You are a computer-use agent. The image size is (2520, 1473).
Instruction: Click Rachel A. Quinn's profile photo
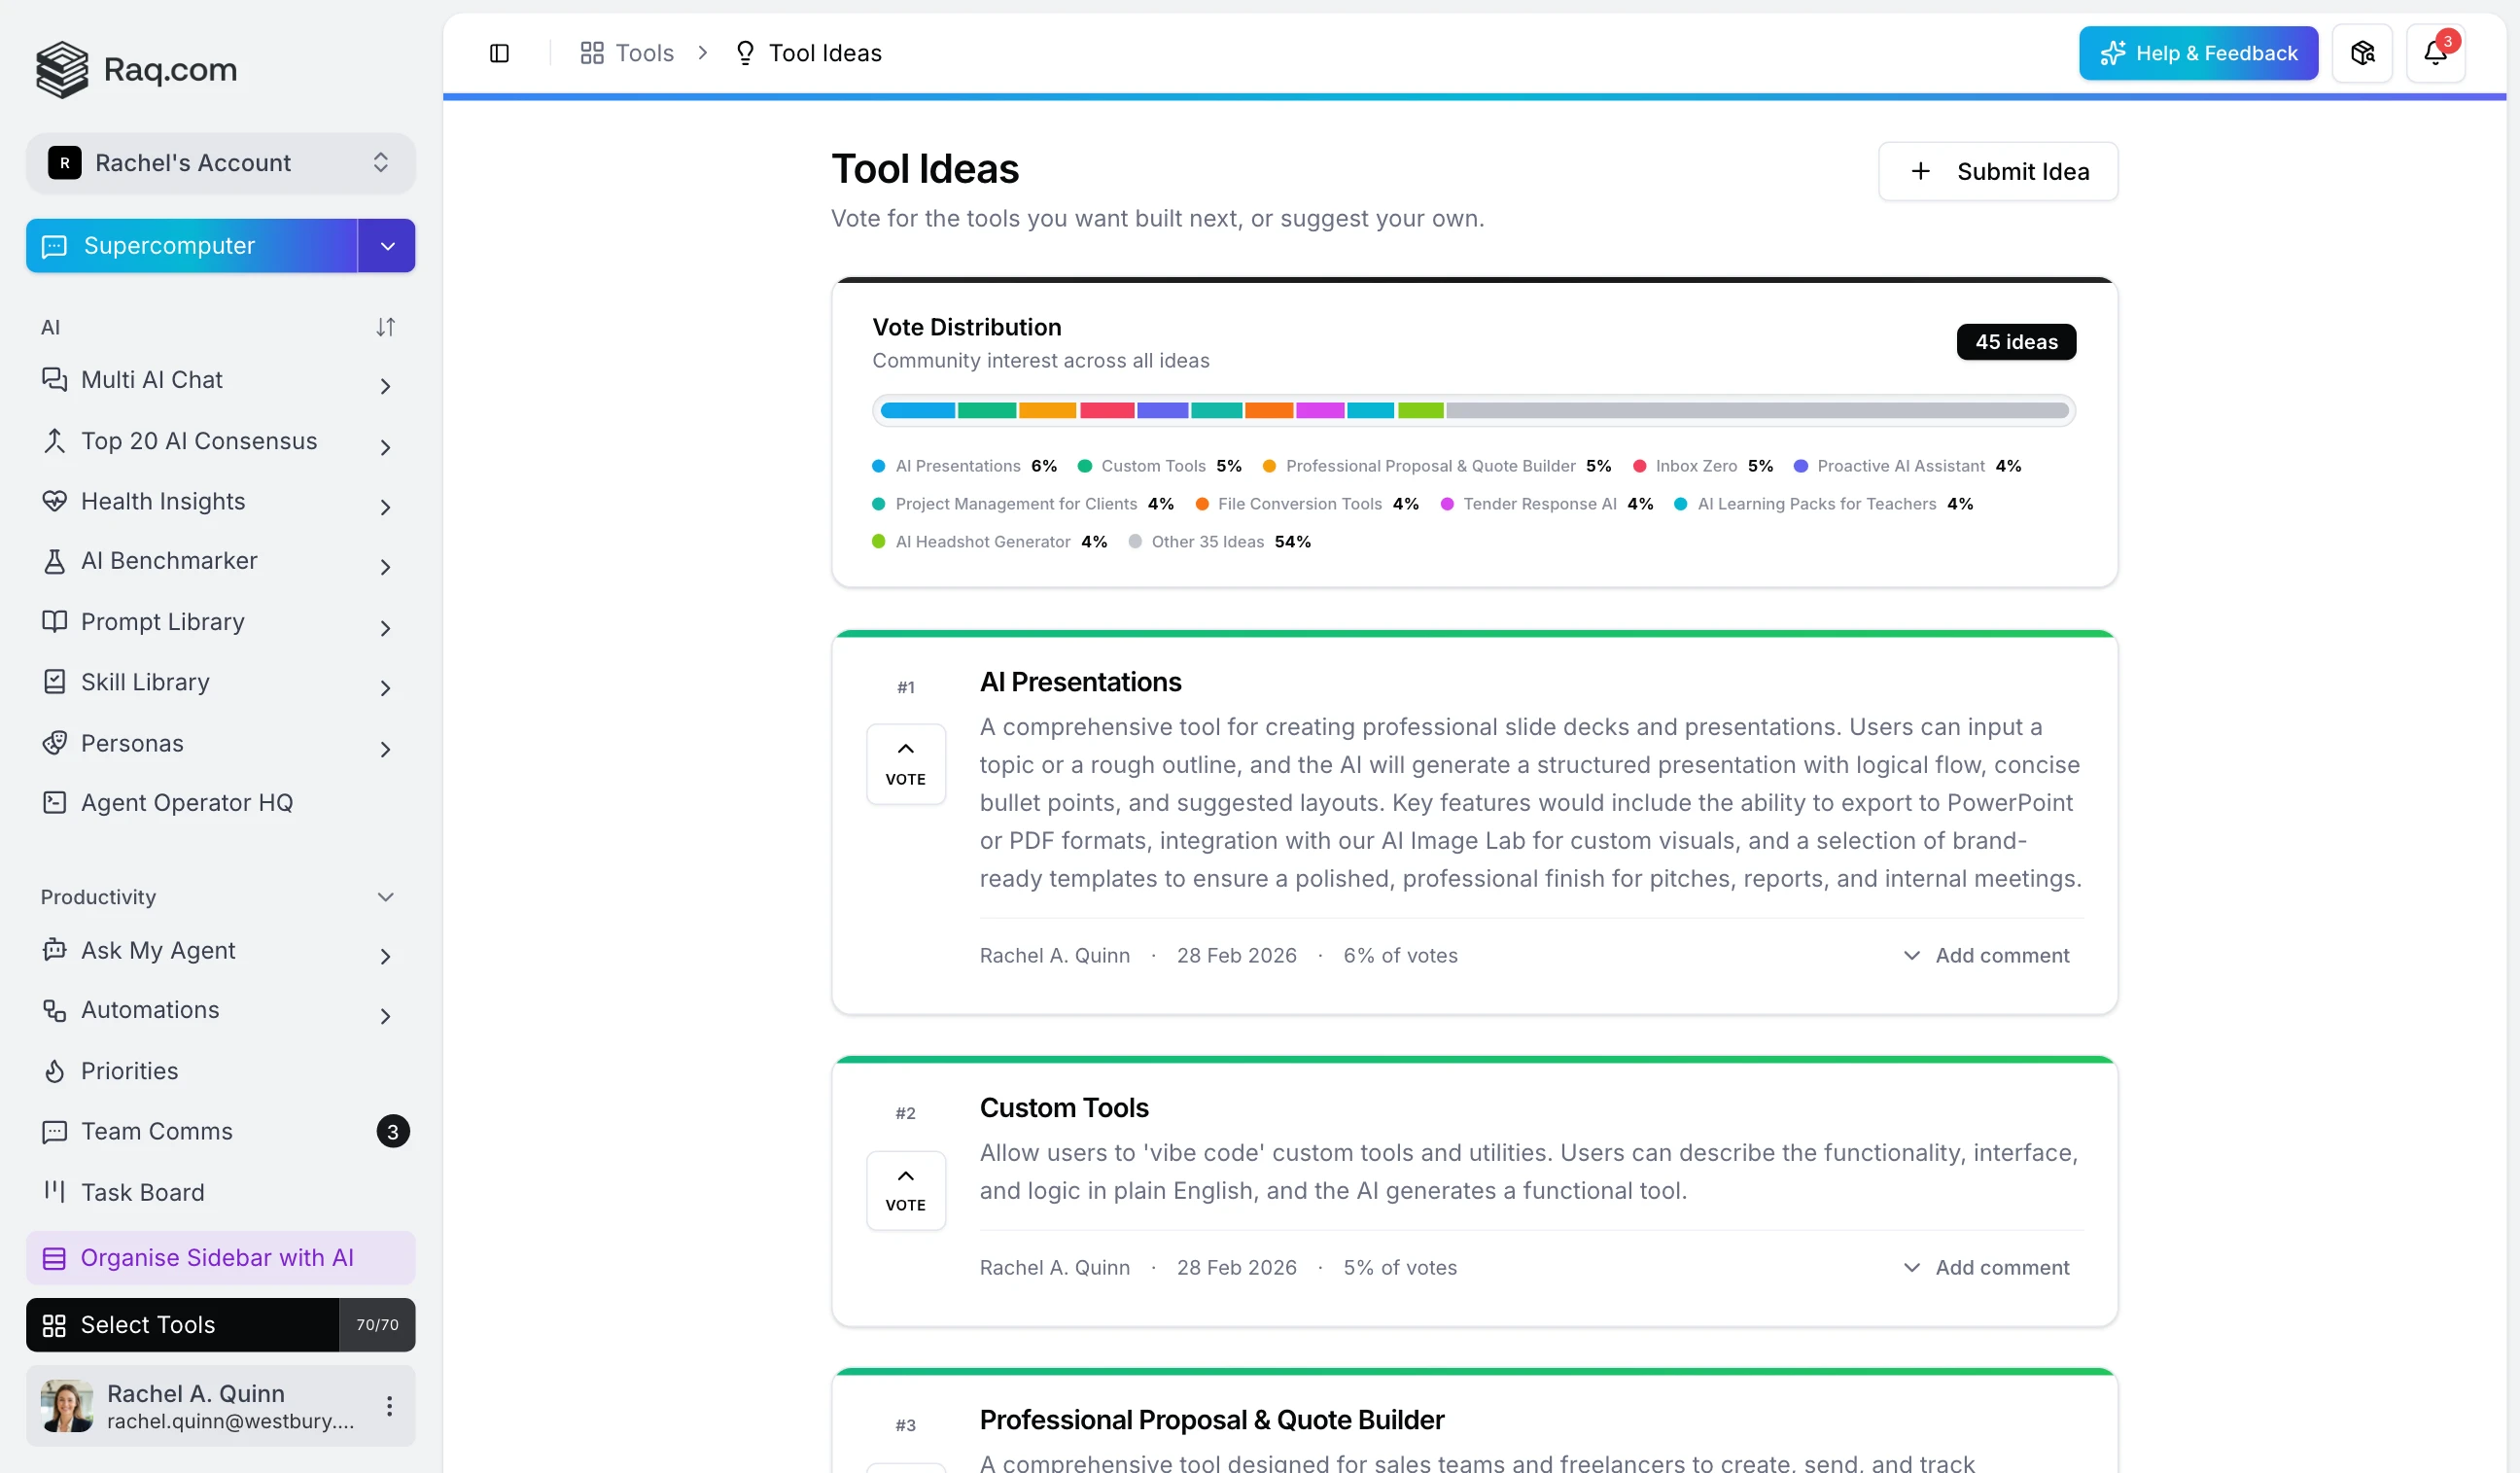coord(66,1406)
